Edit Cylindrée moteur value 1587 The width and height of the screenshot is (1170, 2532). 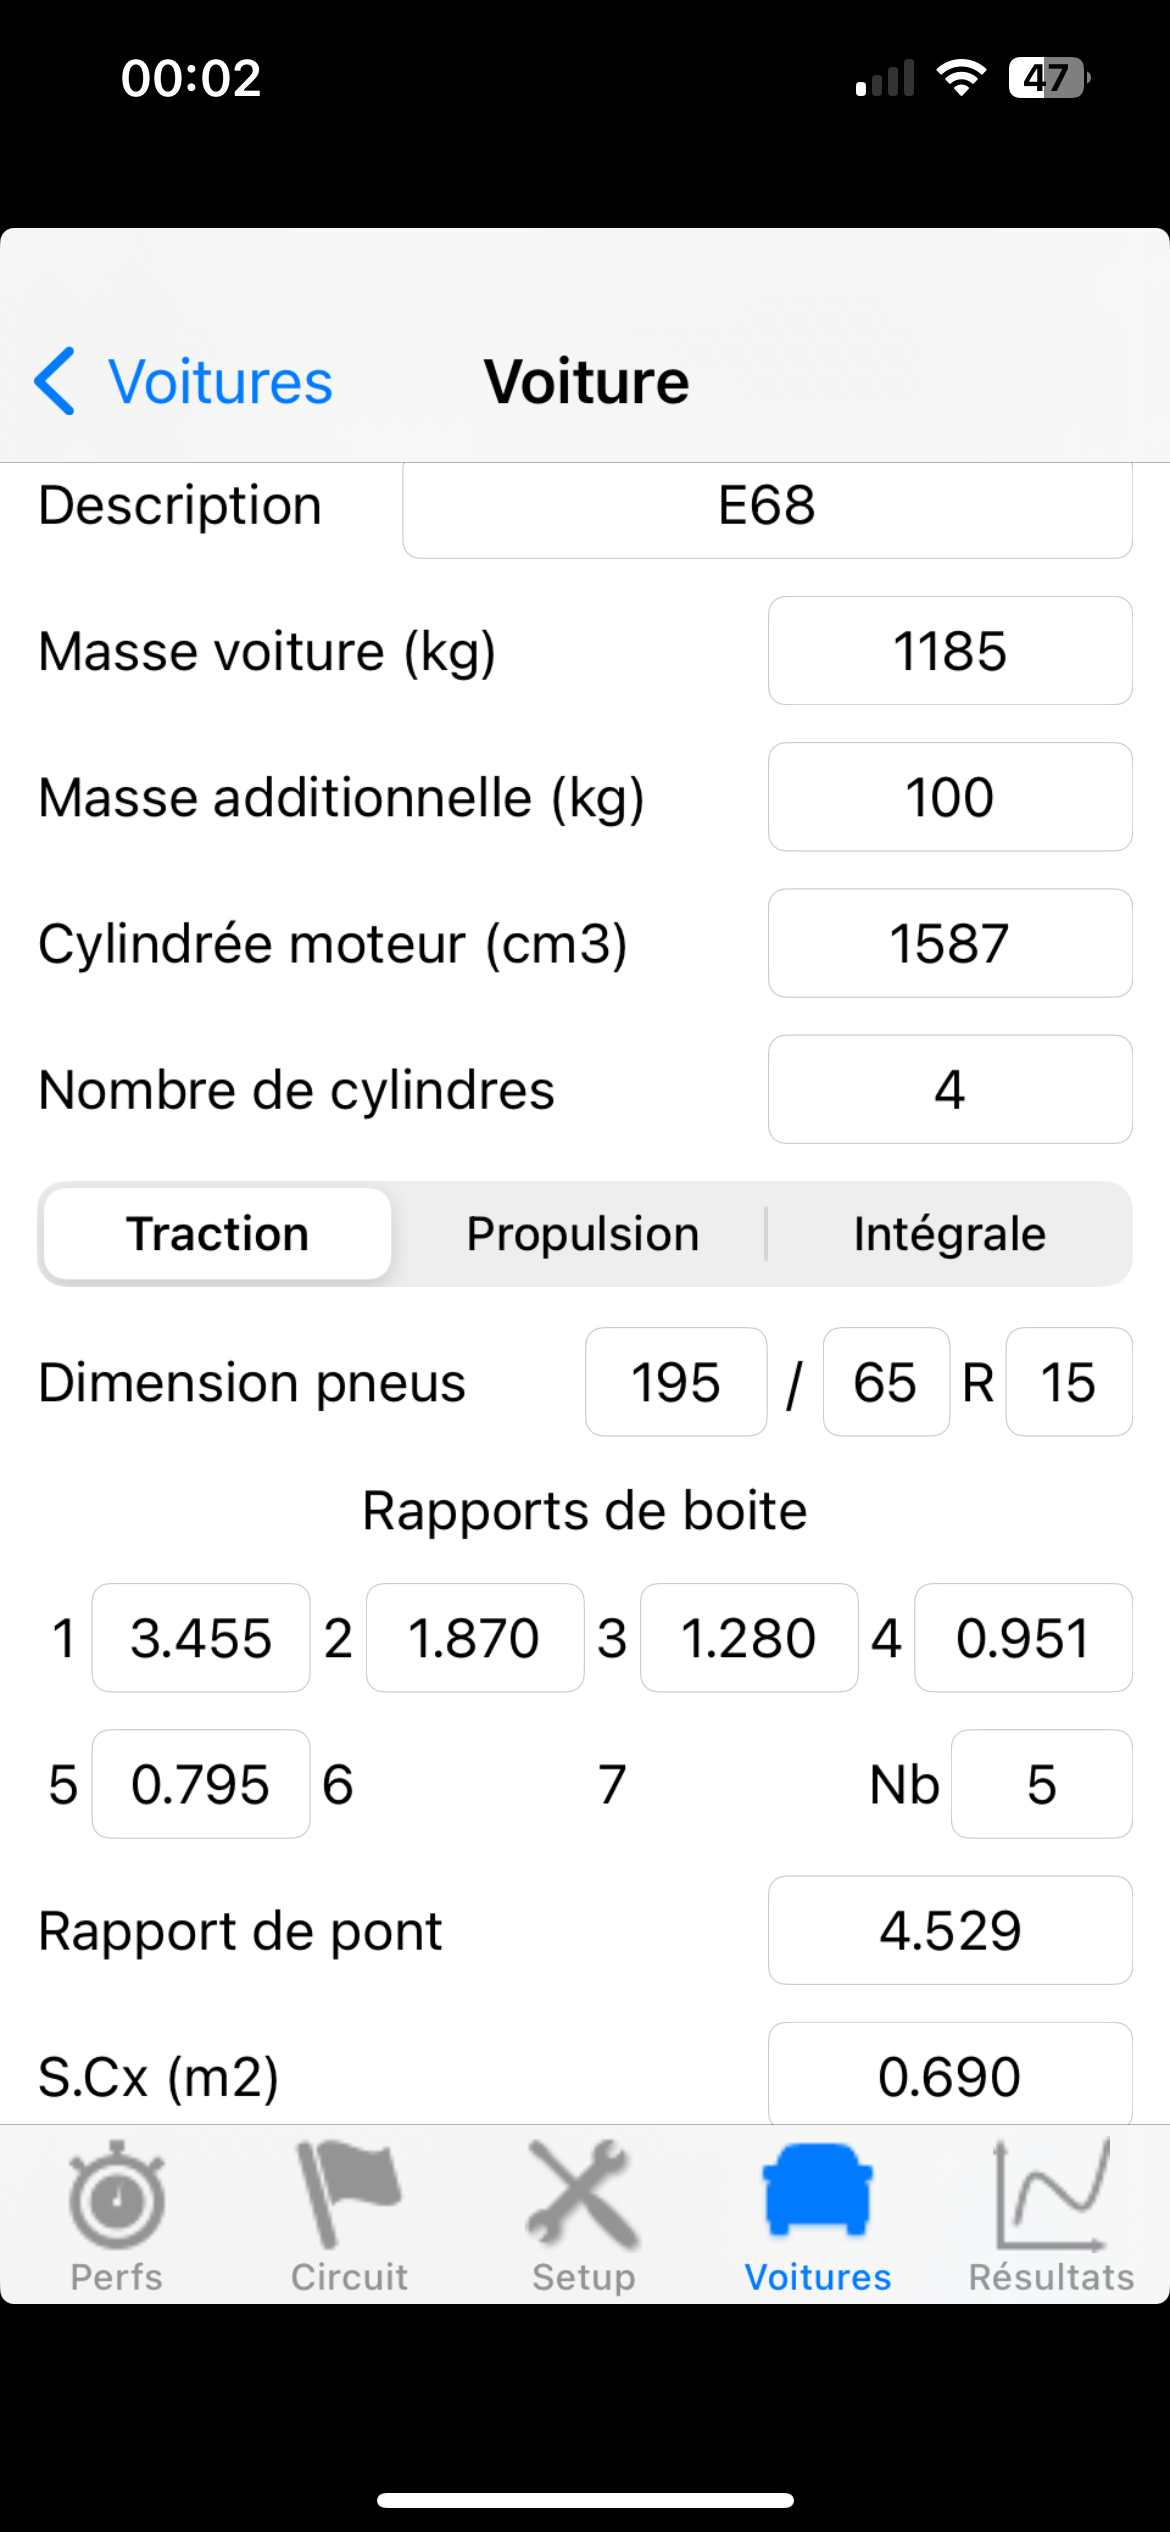pos(950,943)
